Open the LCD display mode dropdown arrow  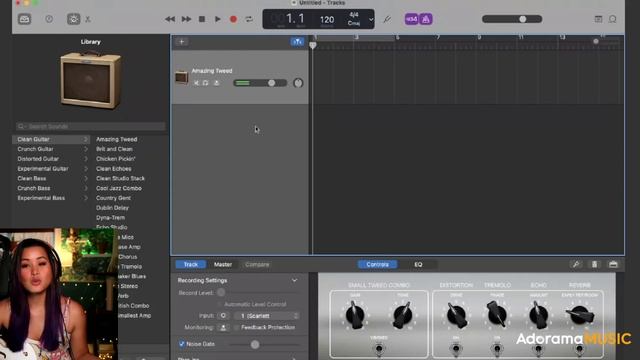pyautogui.click(x=371, y=19)
